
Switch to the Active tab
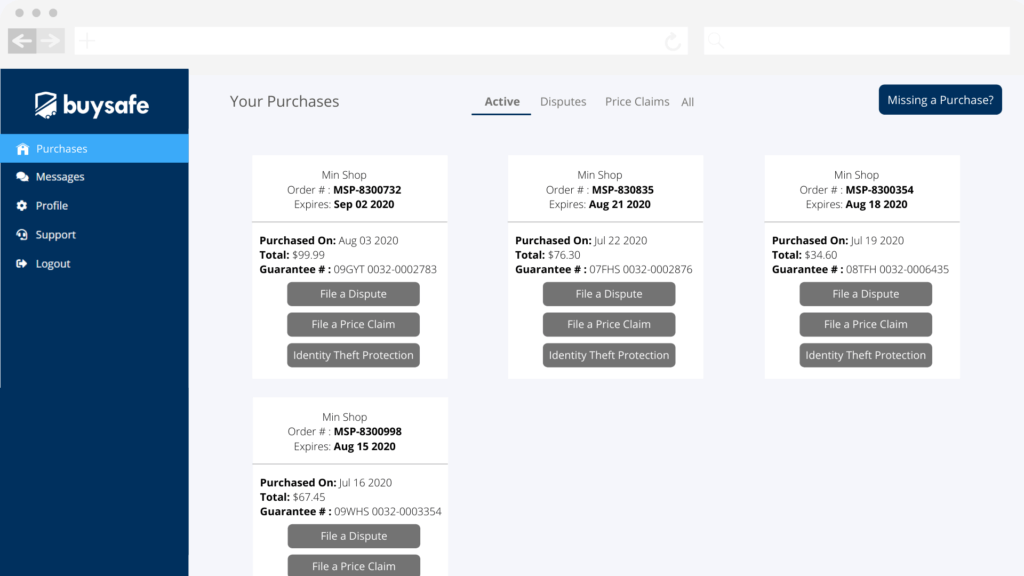pos(502,102)
